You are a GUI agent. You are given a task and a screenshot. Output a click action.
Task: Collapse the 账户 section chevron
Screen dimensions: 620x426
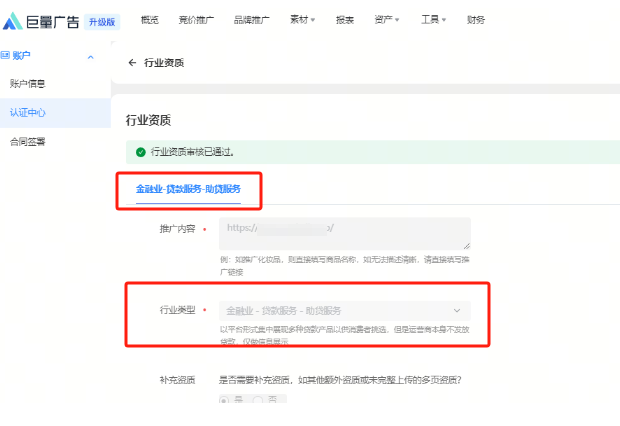click(91, 57)
